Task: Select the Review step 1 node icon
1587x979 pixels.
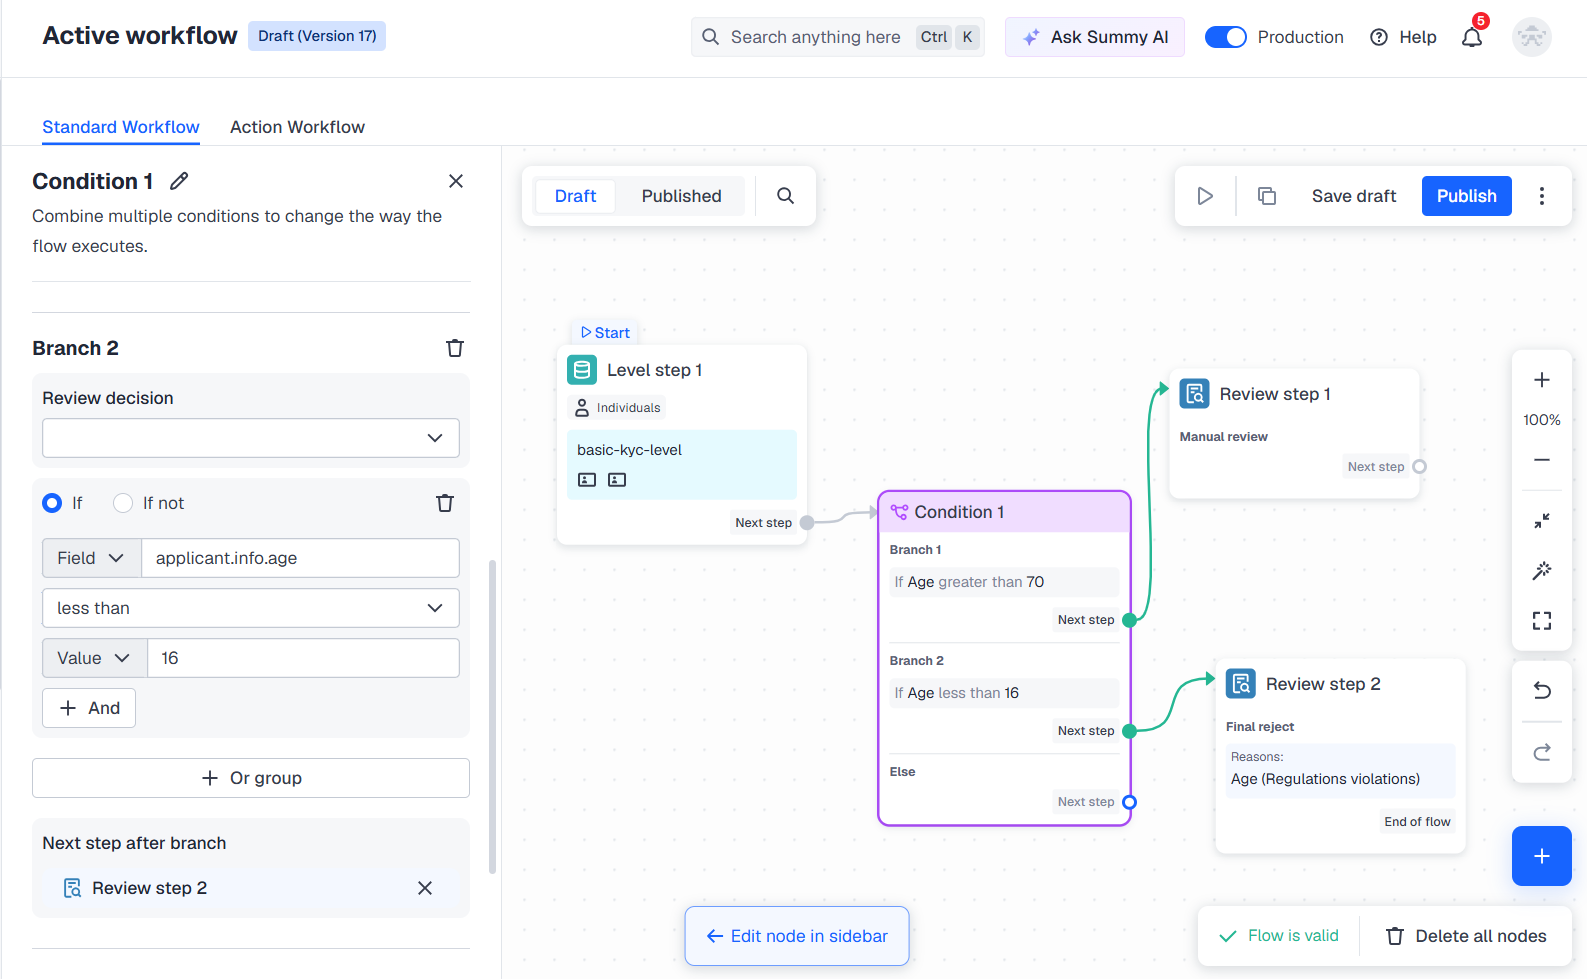Action: click(1195, 394)
